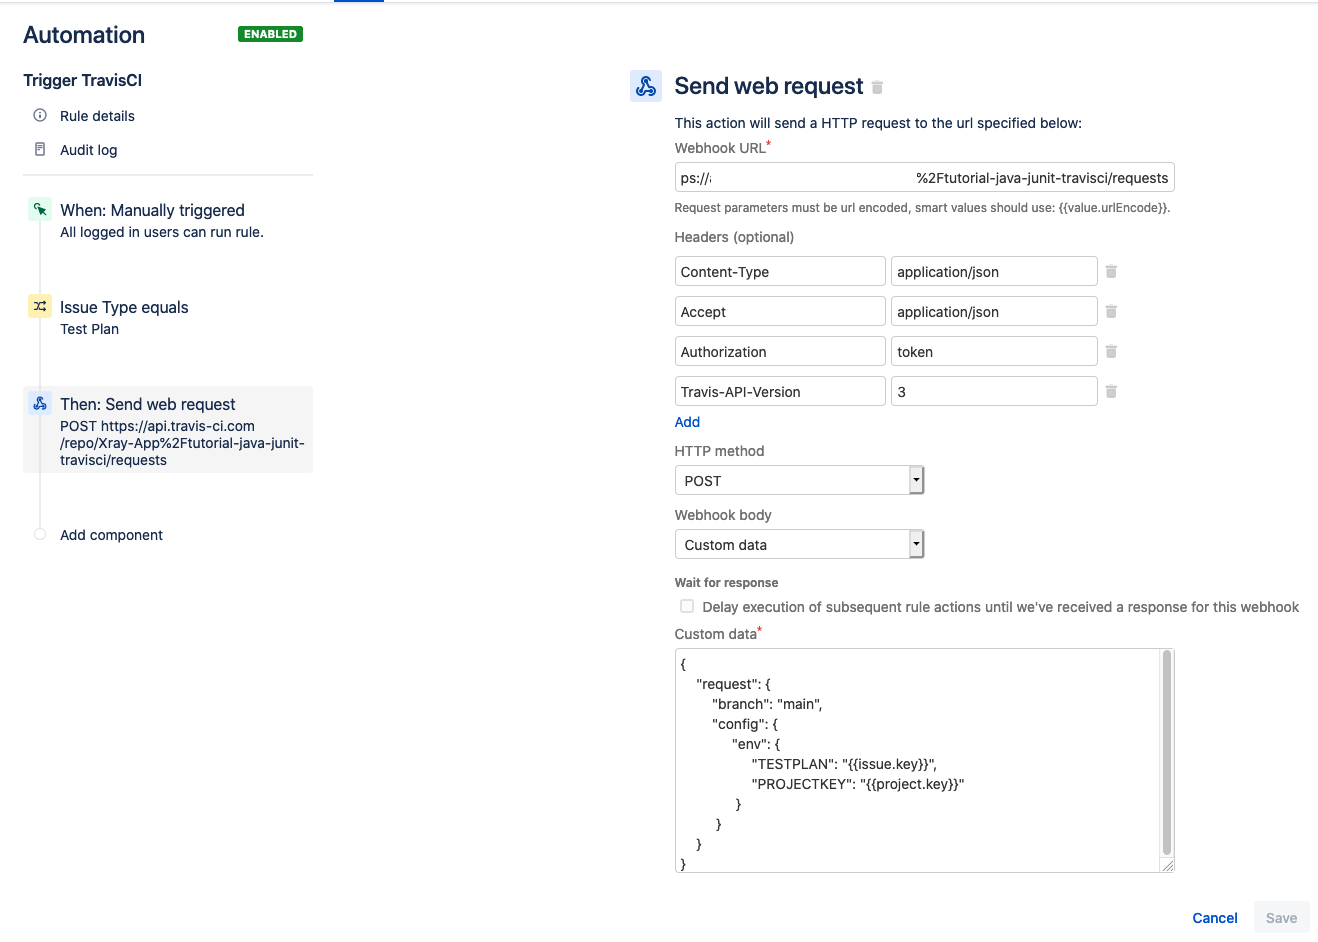Click the Add header link
The width and height of the screenshot is (1318, 942).
click(x=687, y=422)
